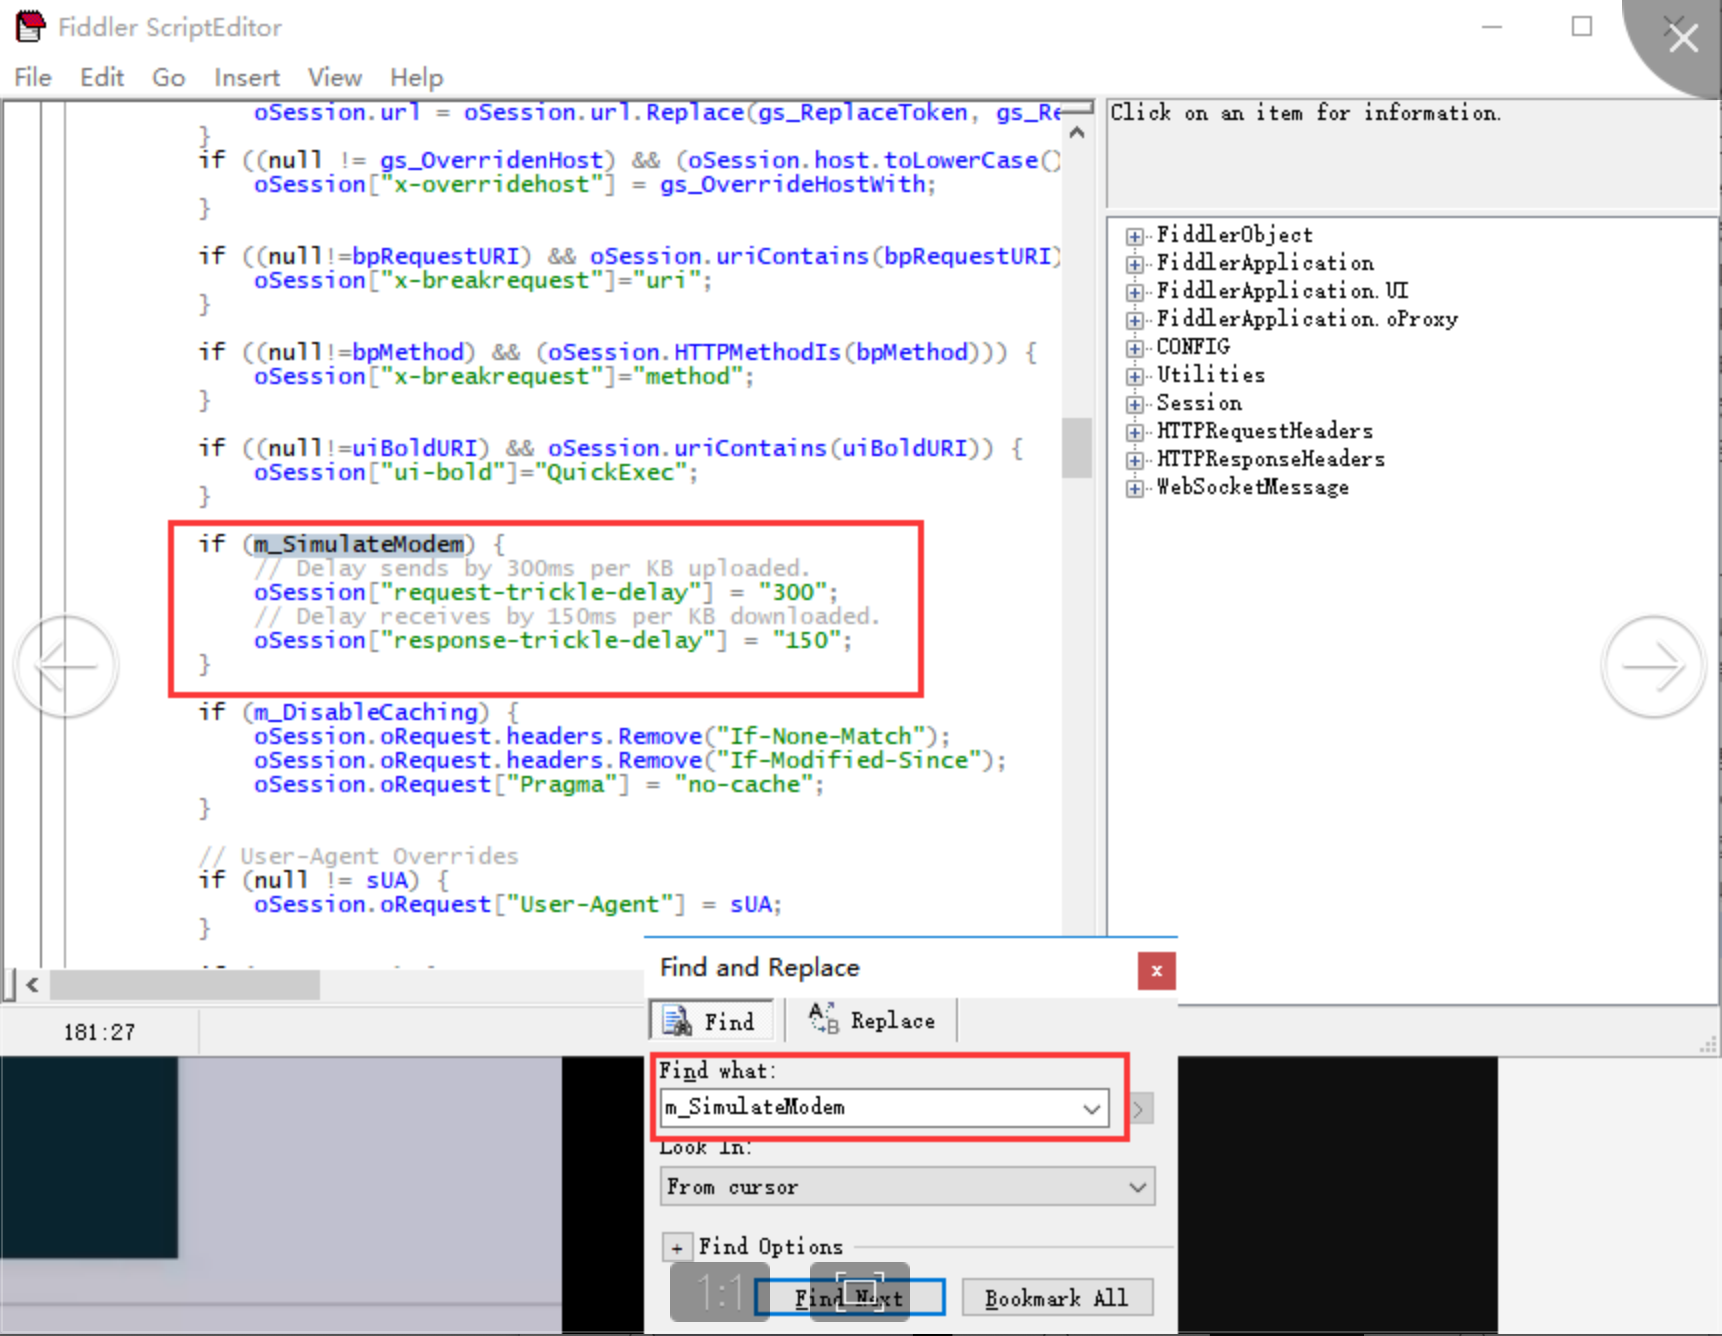Switch to the Find tab
1722x1336 pixels.
[x=713, y=1021]
